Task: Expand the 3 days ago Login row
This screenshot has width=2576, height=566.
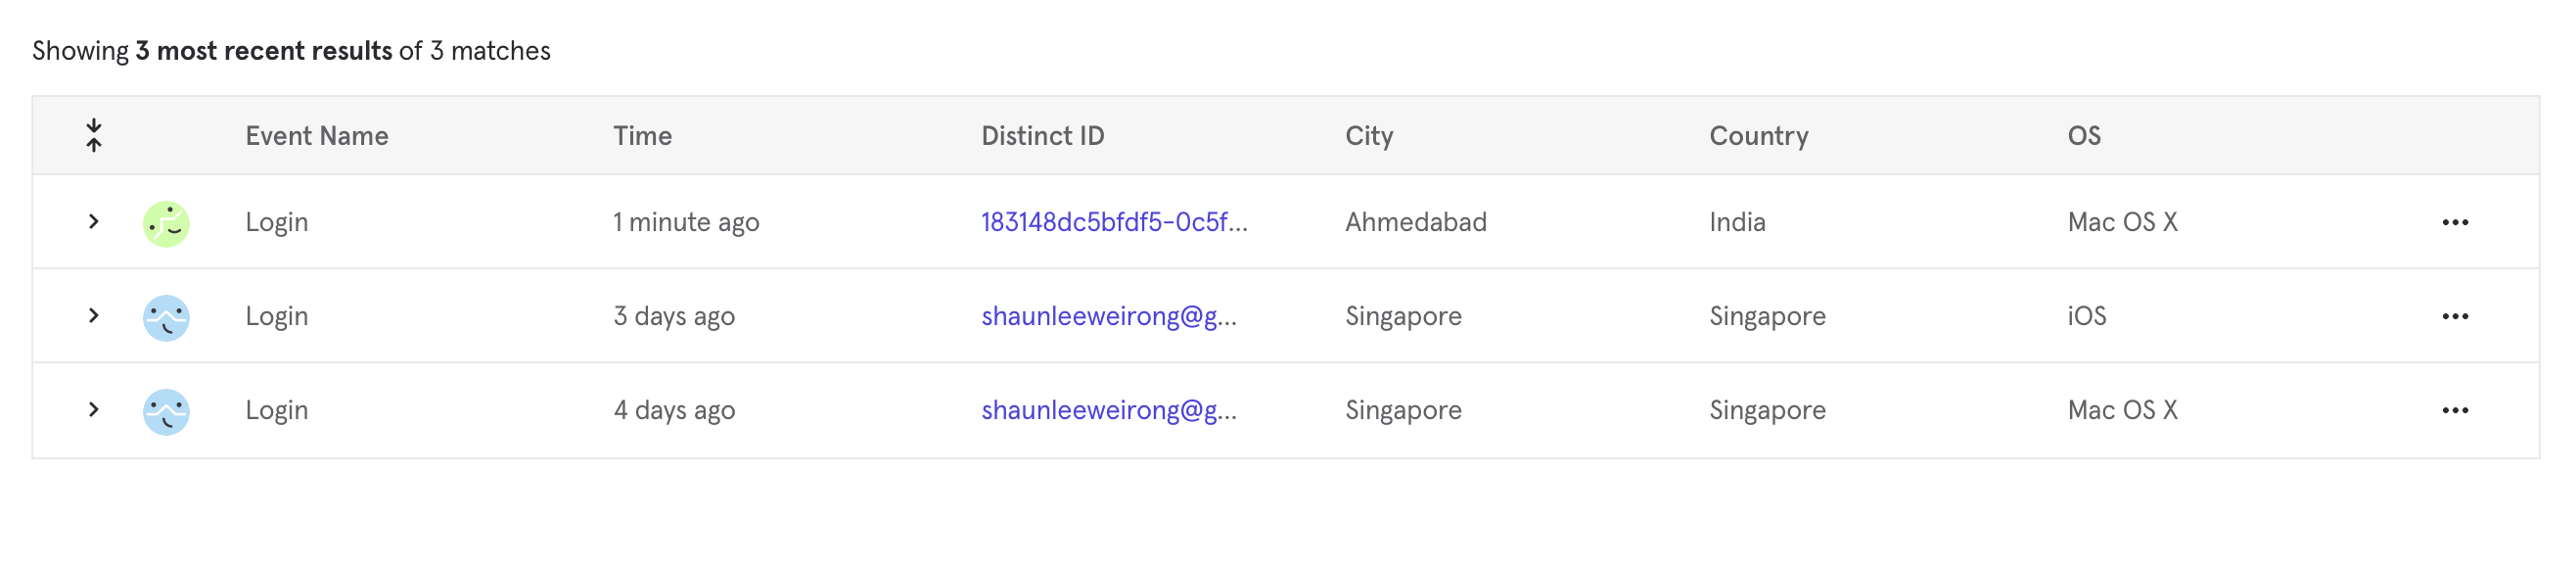Action: click(x=94, y=315)
